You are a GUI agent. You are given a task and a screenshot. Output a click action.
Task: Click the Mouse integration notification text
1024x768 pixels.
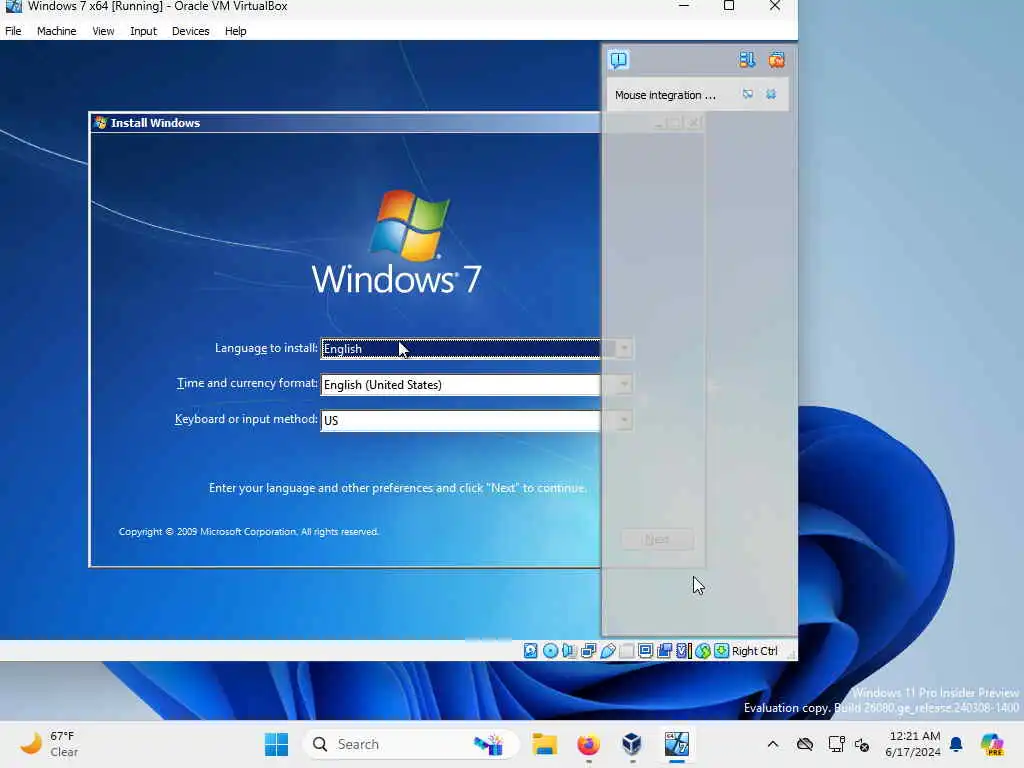(665, 95)
